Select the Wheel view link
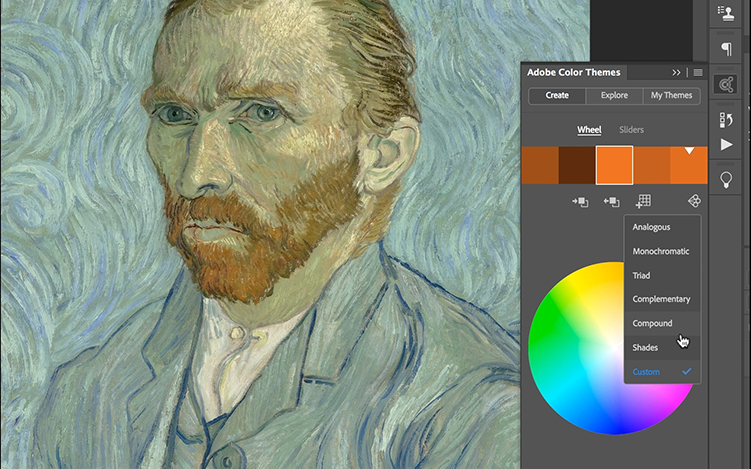751x469 pixels. pos(589,130)
